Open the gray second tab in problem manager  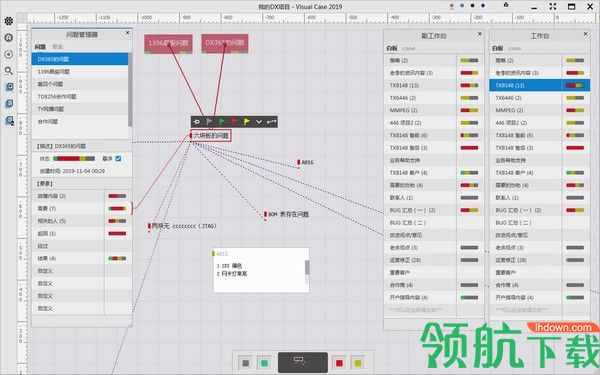click(58, 47)
